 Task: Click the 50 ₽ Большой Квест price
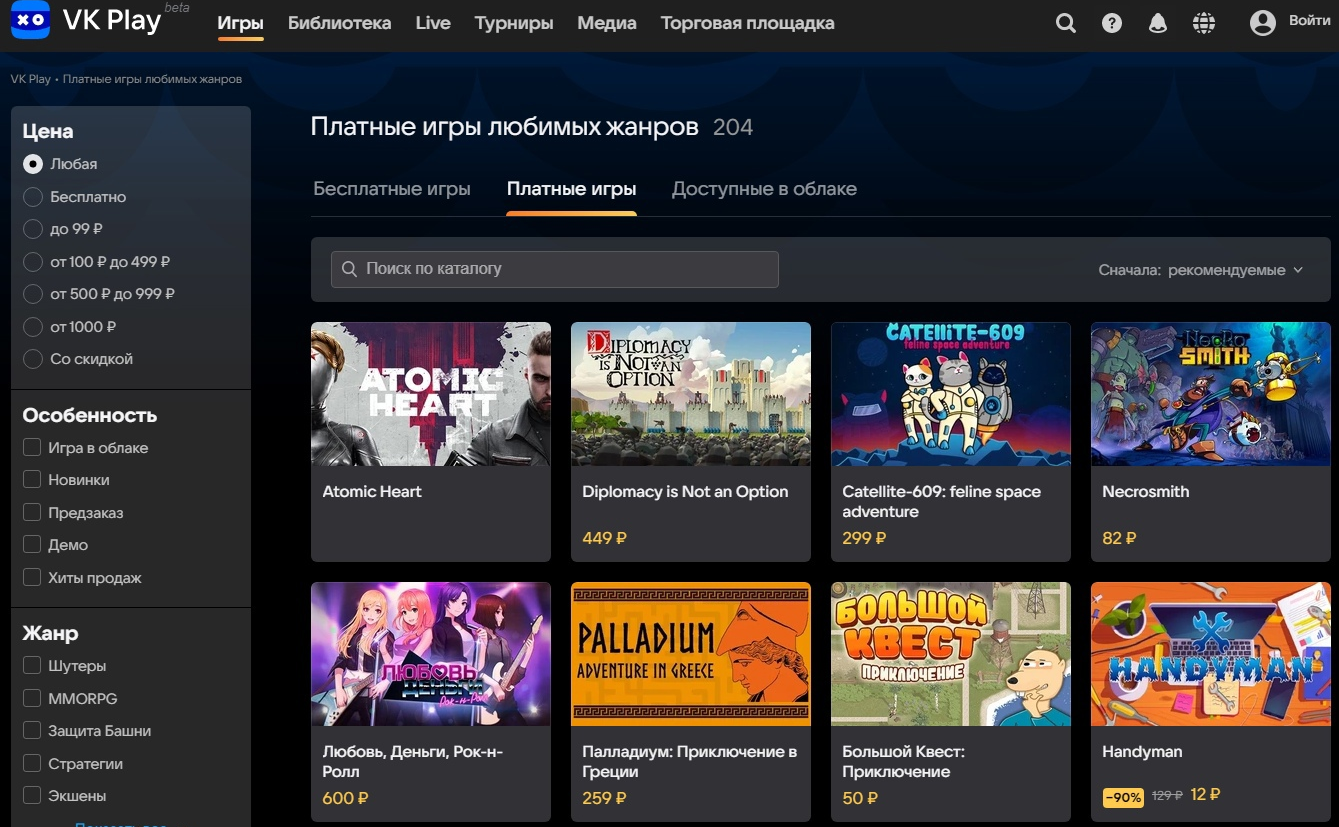(860, 798)
